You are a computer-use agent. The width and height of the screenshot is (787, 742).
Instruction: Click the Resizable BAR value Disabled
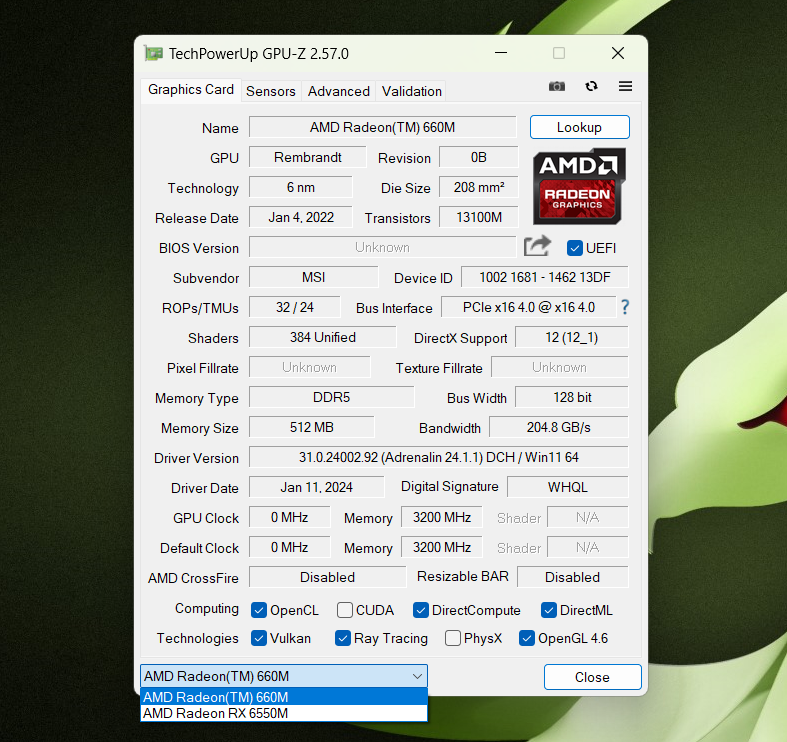pos(573,577)
